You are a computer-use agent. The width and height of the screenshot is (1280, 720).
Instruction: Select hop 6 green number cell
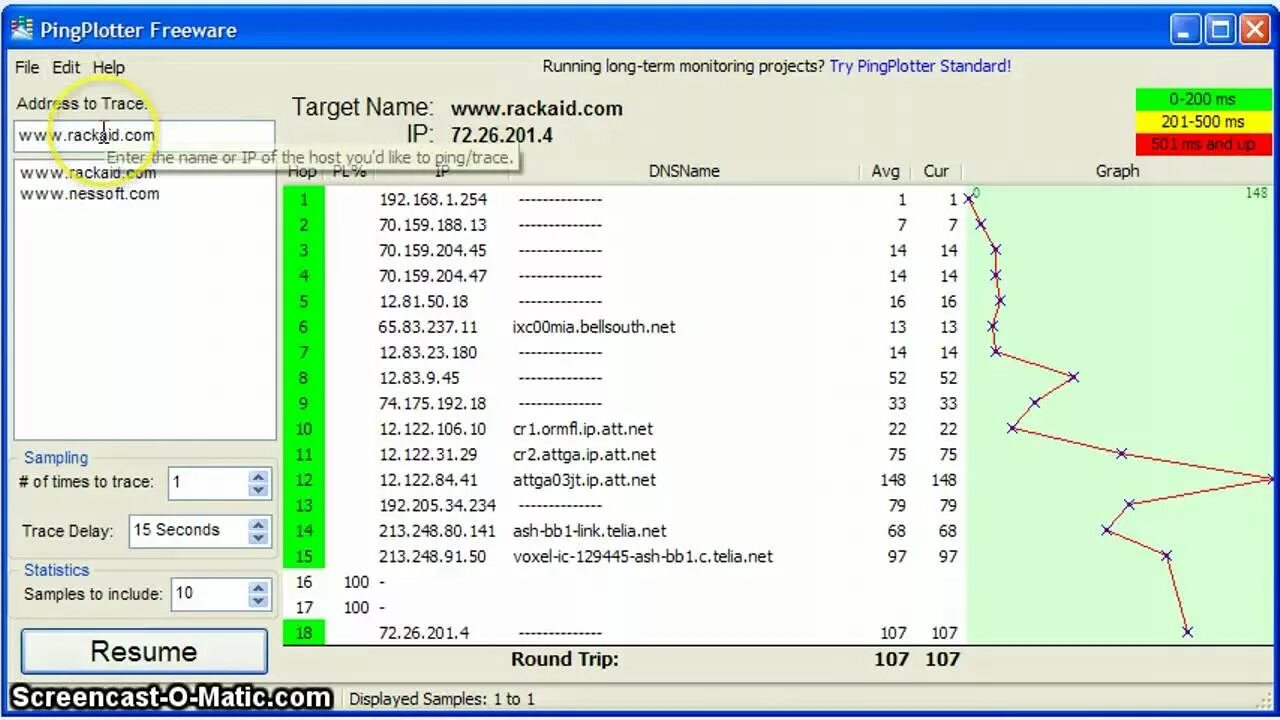[304, 327]
